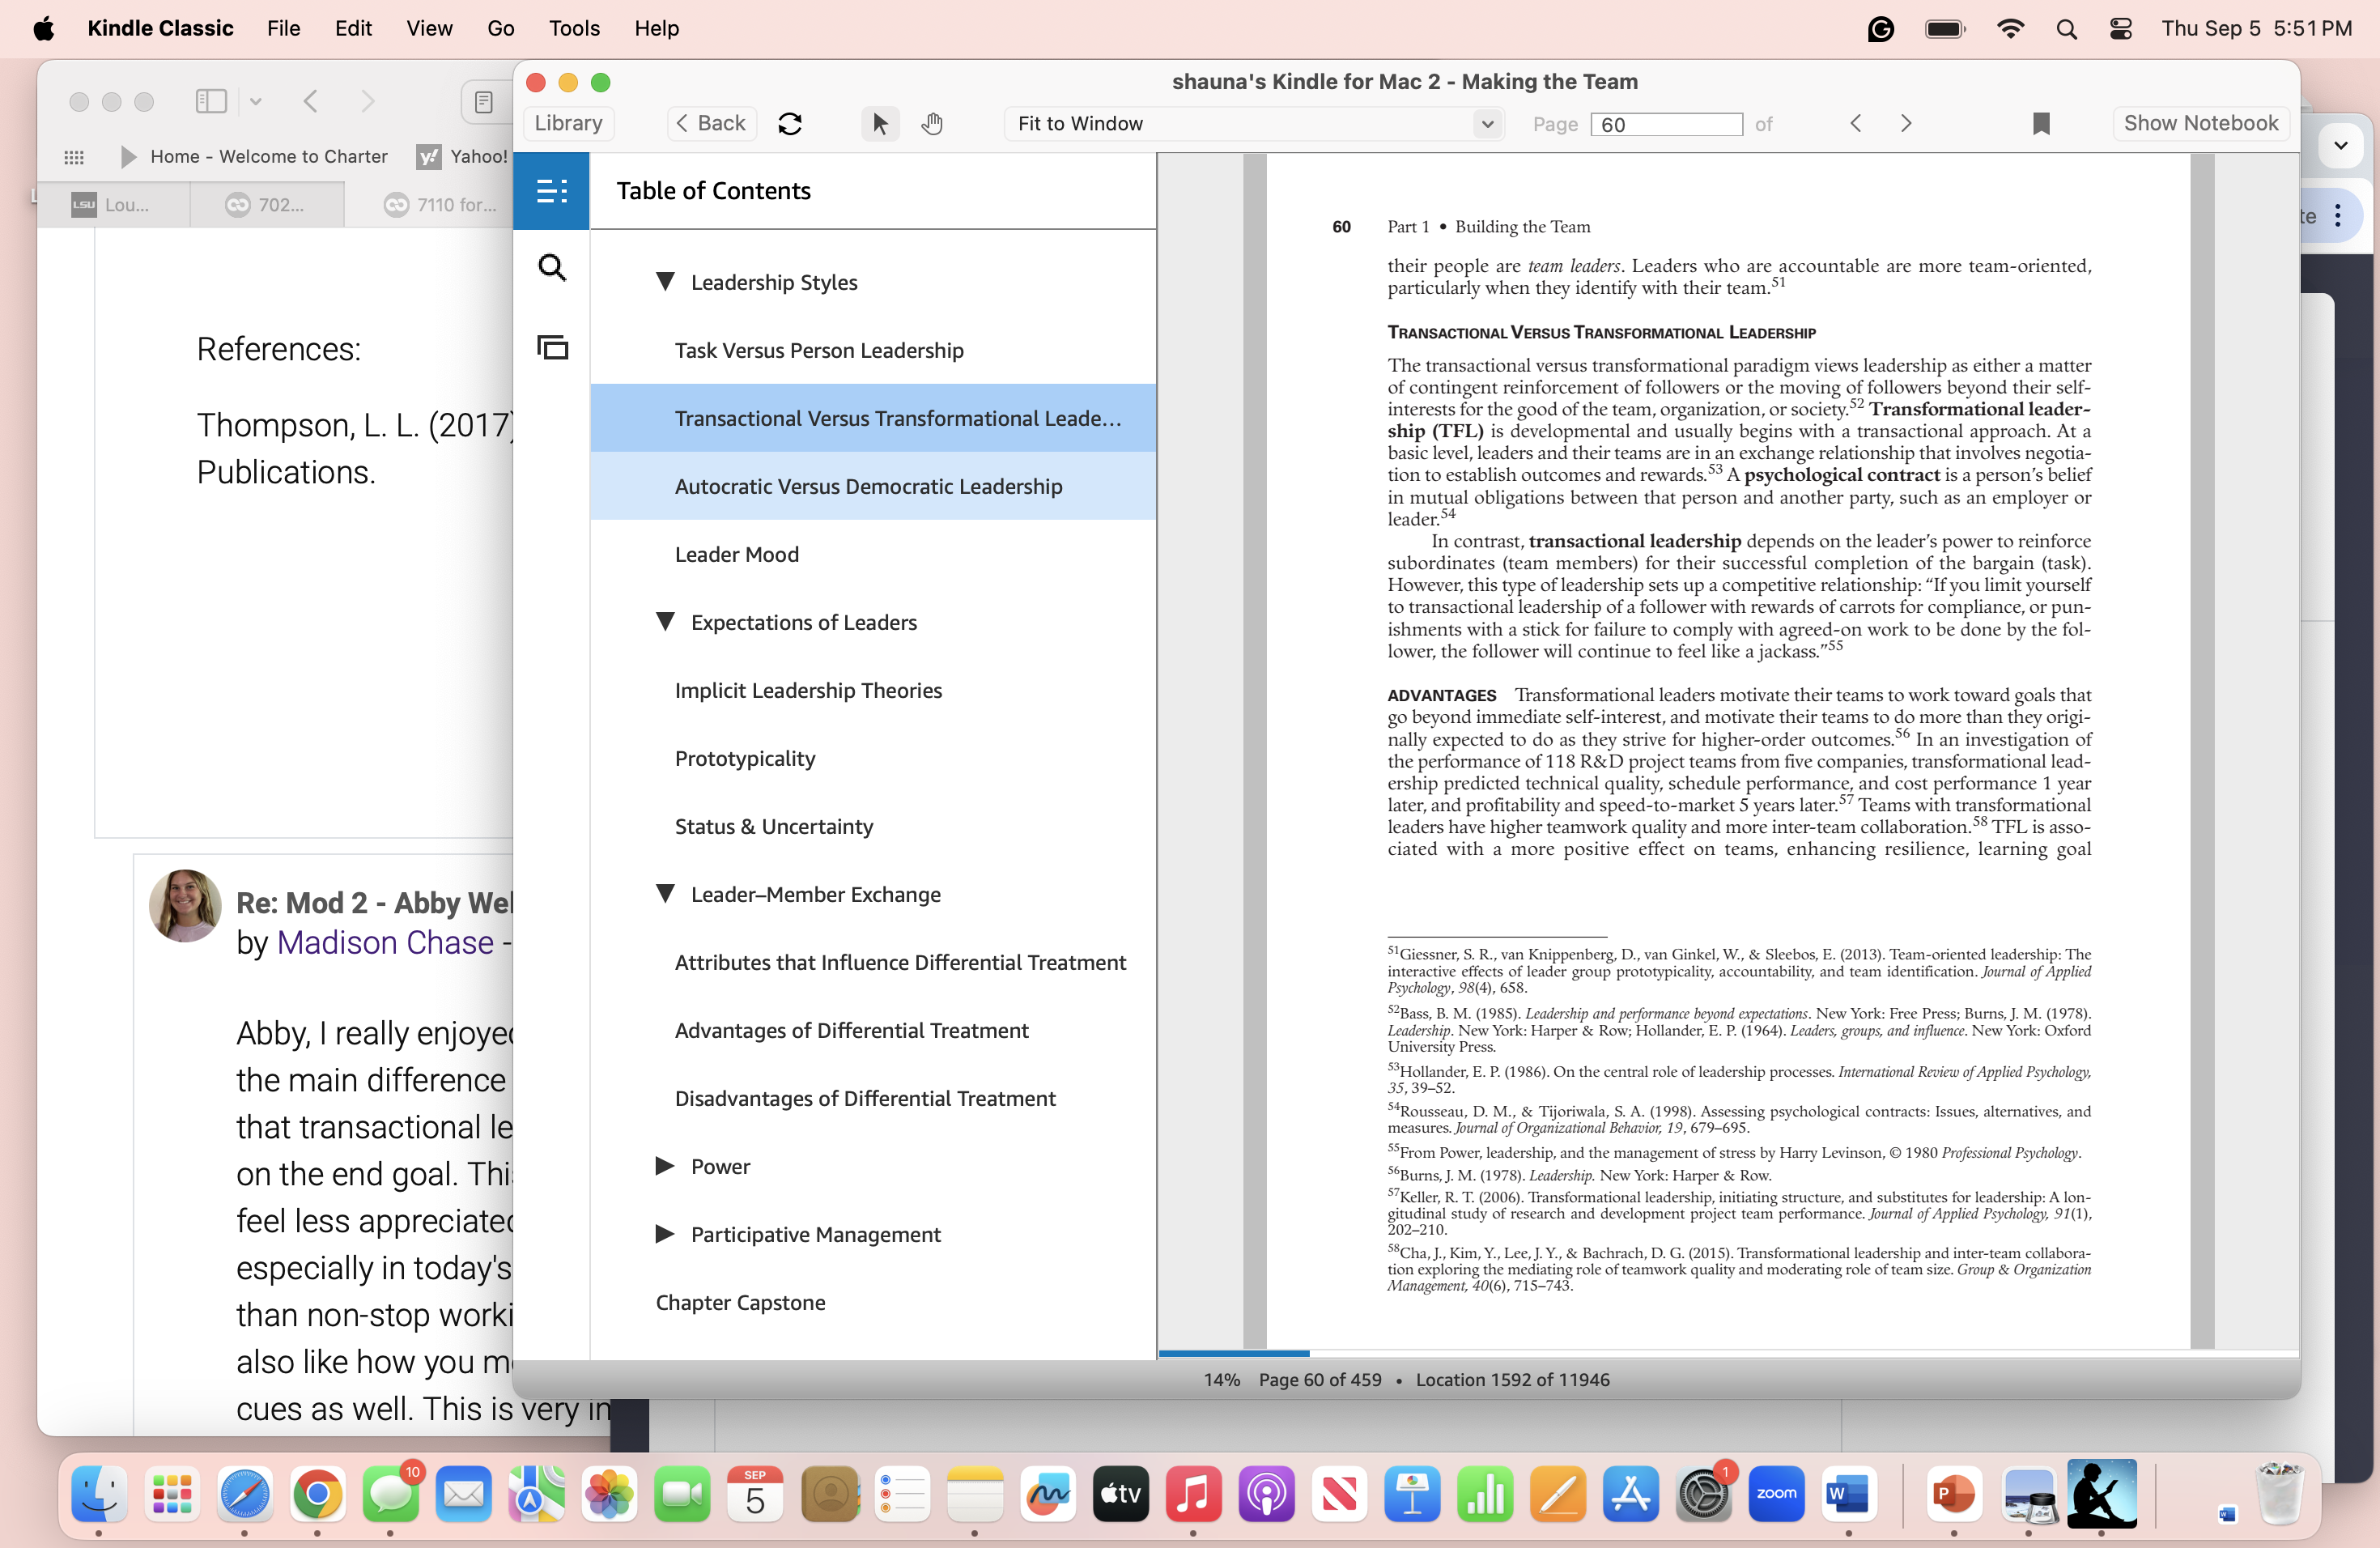
Task: Open the Go menu
Action: click(500, 29)
